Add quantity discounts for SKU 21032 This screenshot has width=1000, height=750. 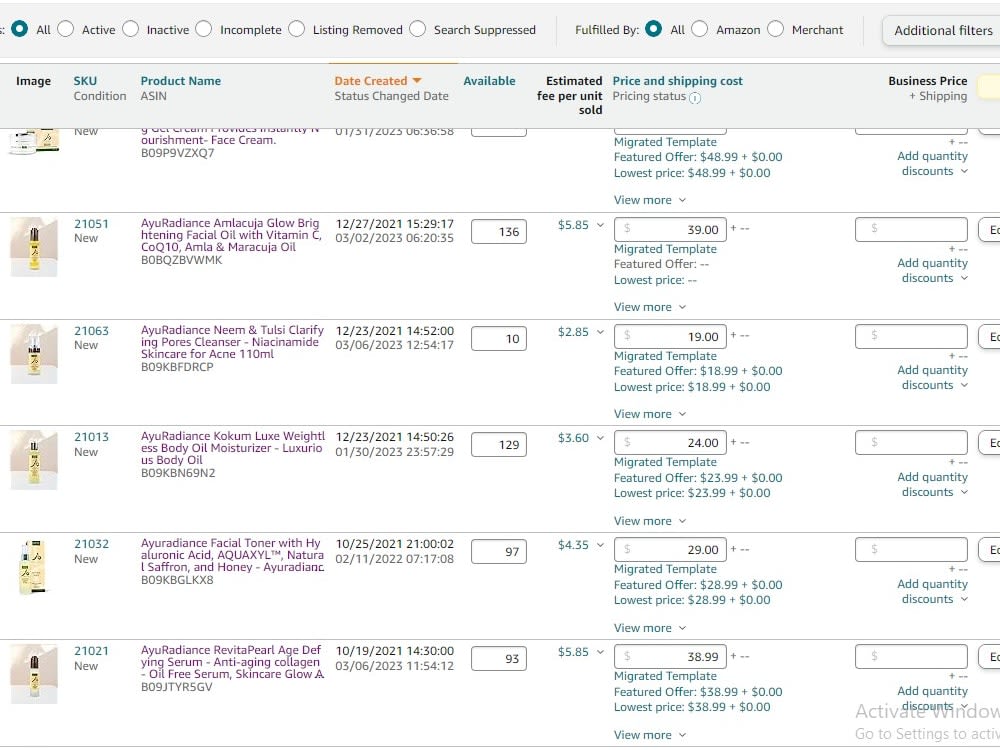tap(932, 592)
